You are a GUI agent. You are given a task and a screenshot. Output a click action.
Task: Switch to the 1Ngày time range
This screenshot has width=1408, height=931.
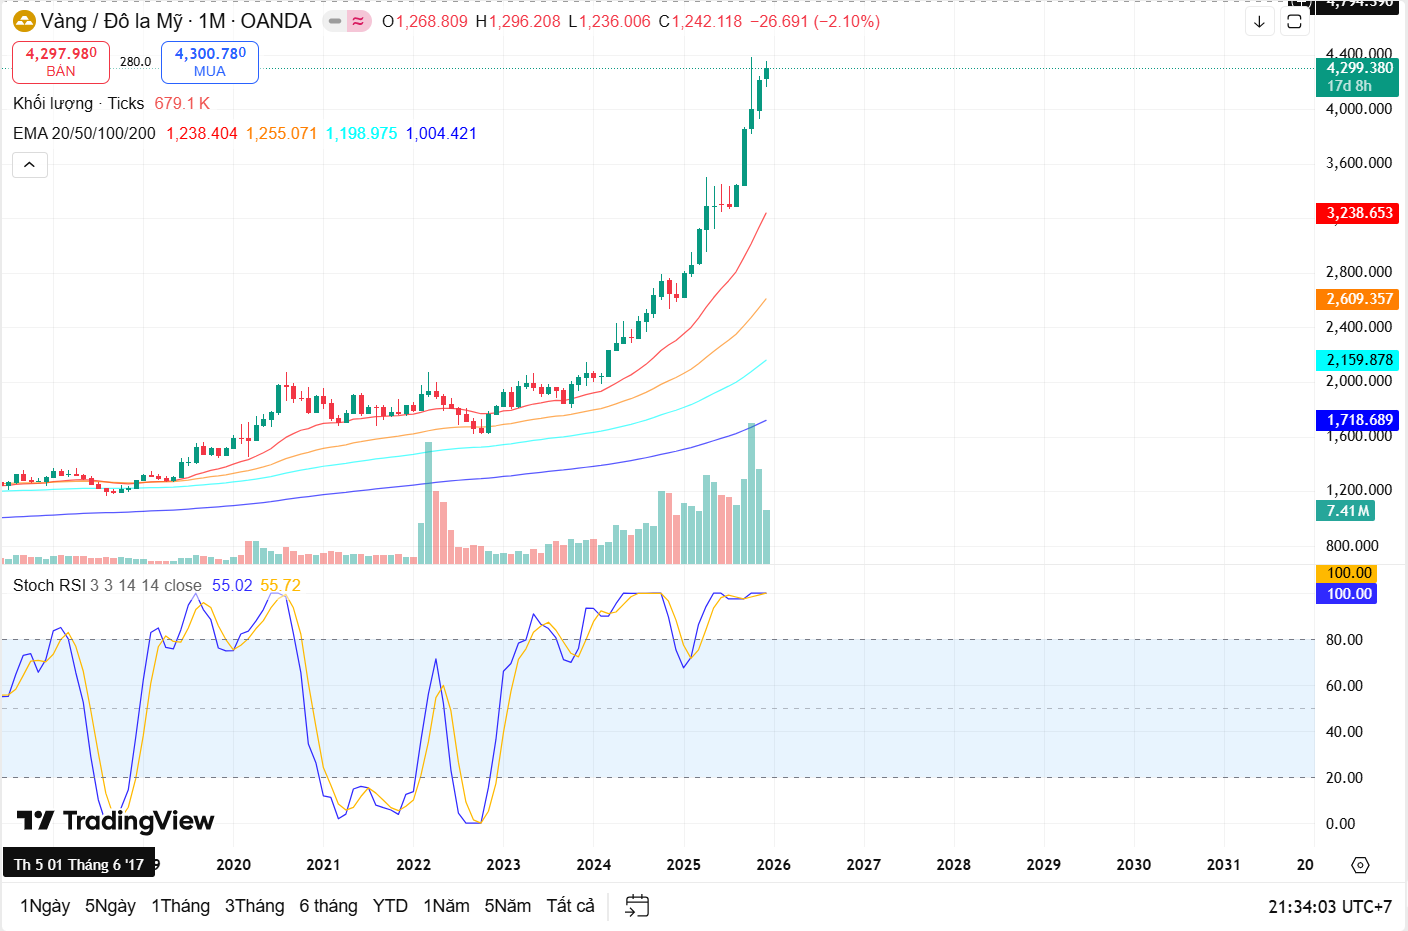45,906
